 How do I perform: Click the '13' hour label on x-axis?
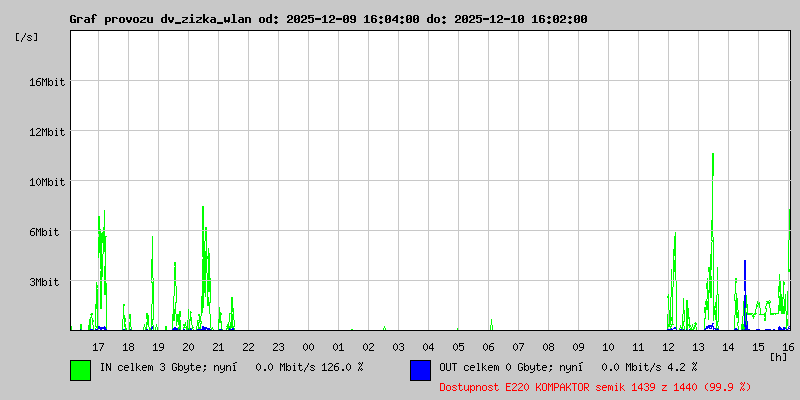coord(699,347)
